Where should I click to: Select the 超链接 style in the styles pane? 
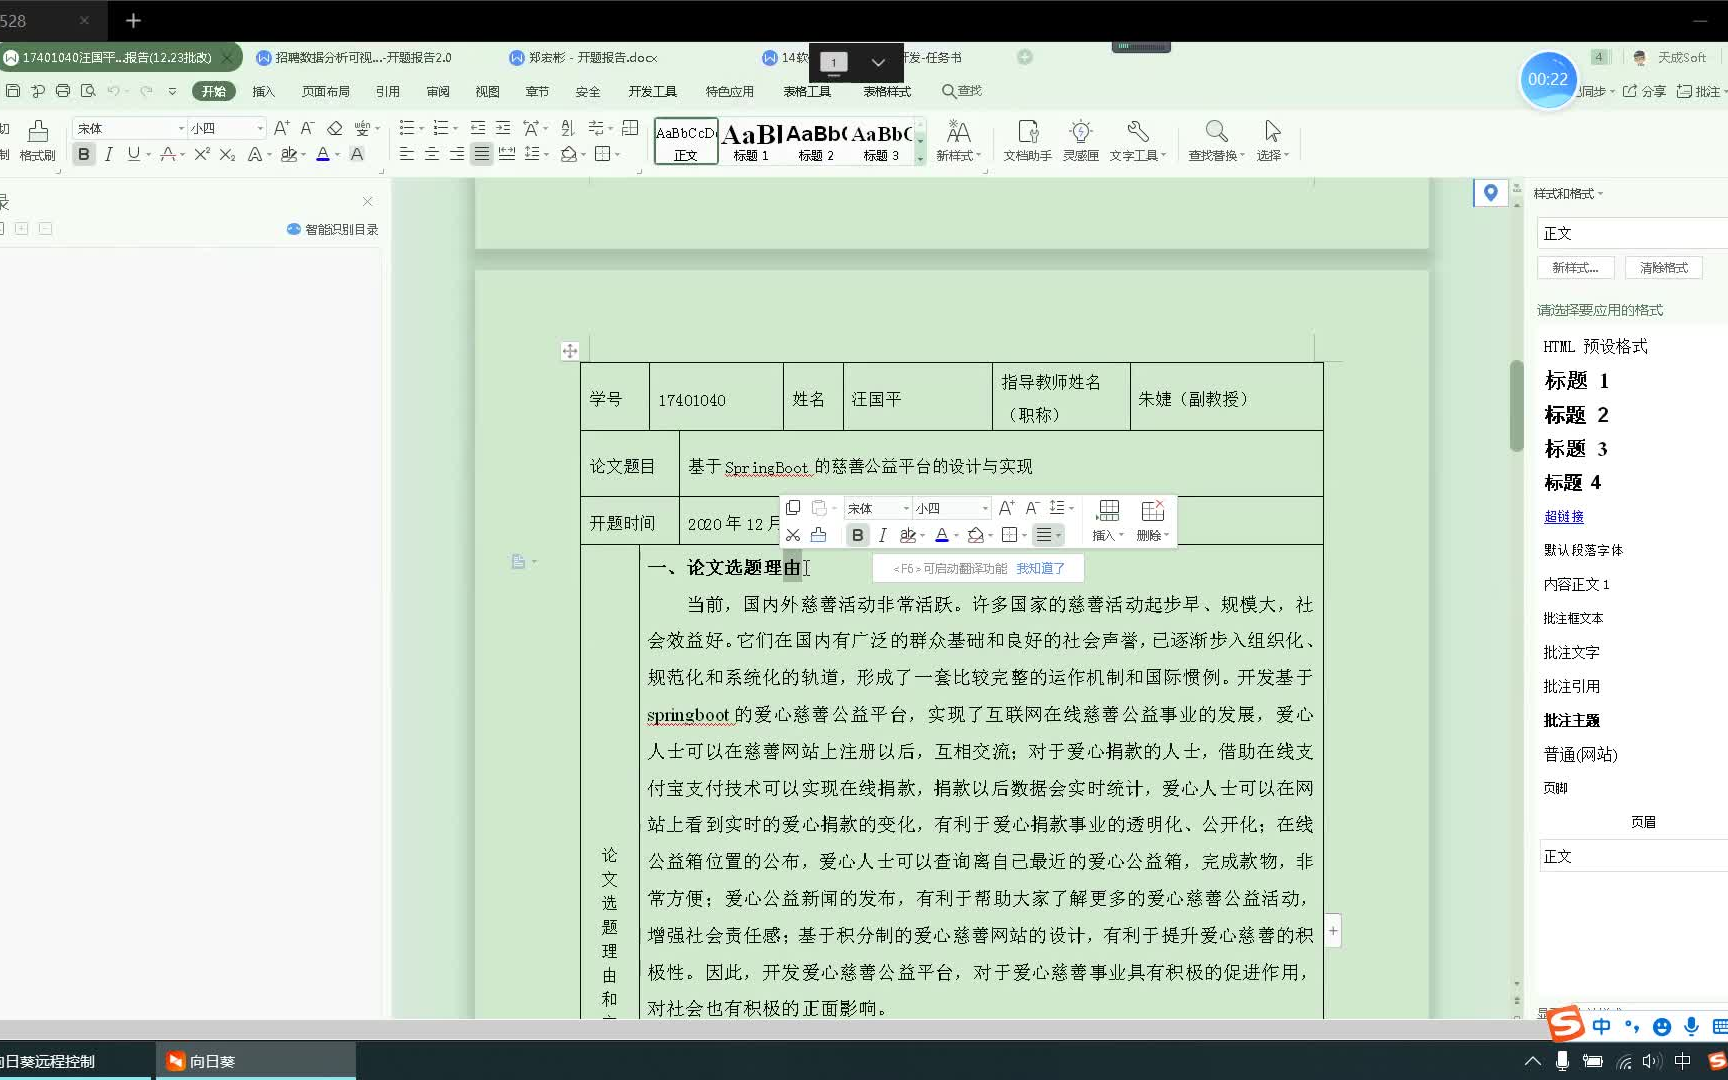coord(1564,516)
